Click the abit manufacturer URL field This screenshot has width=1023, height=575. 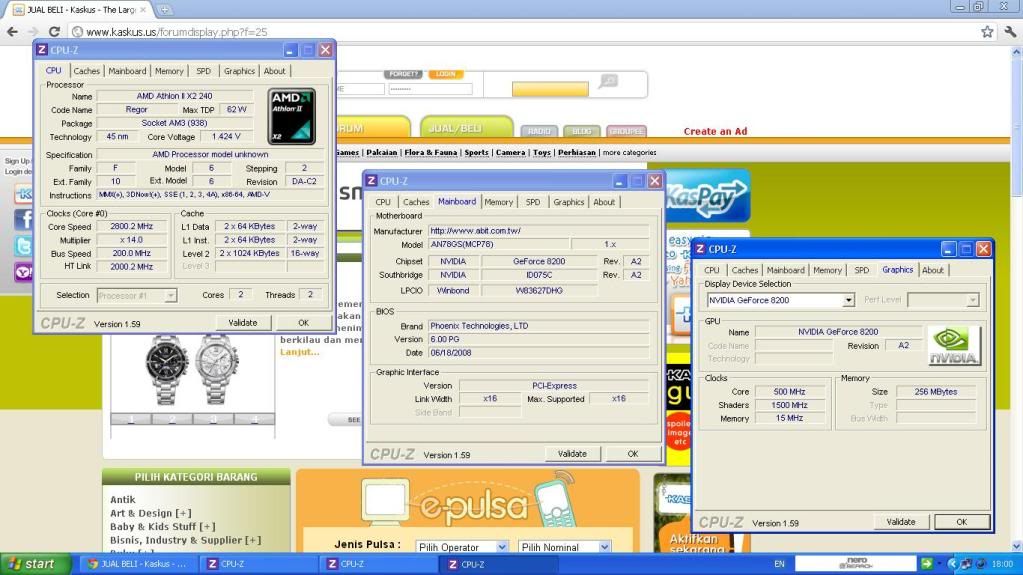click(538, 230)
